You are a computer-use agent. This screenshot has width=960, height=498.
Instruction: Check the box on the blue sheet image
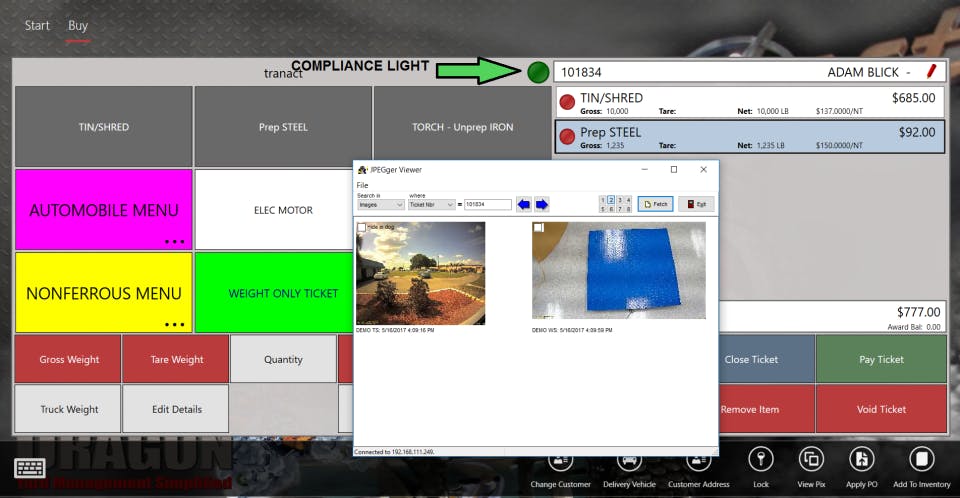pyautogui.click(x=538, y=227)
